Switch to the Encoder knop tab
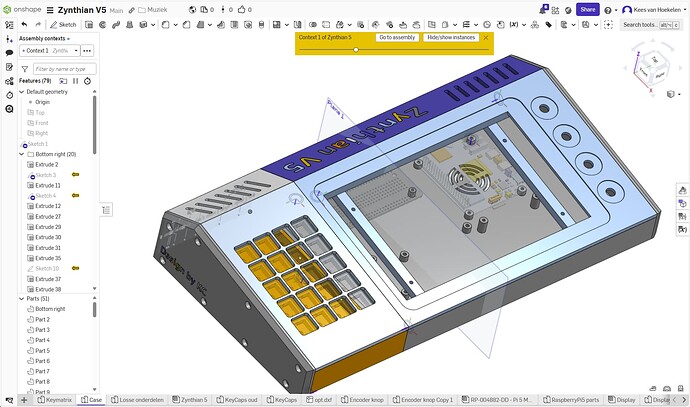This screenshot has height=407, width=690. coord(362,400)
